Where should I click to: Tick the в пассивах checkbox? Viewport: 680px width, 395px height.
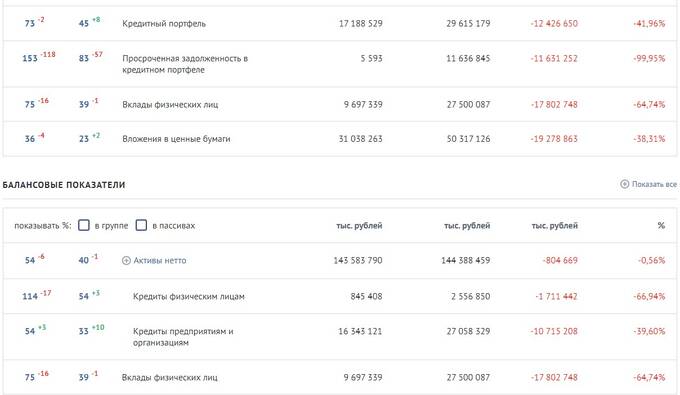point(141,225)
